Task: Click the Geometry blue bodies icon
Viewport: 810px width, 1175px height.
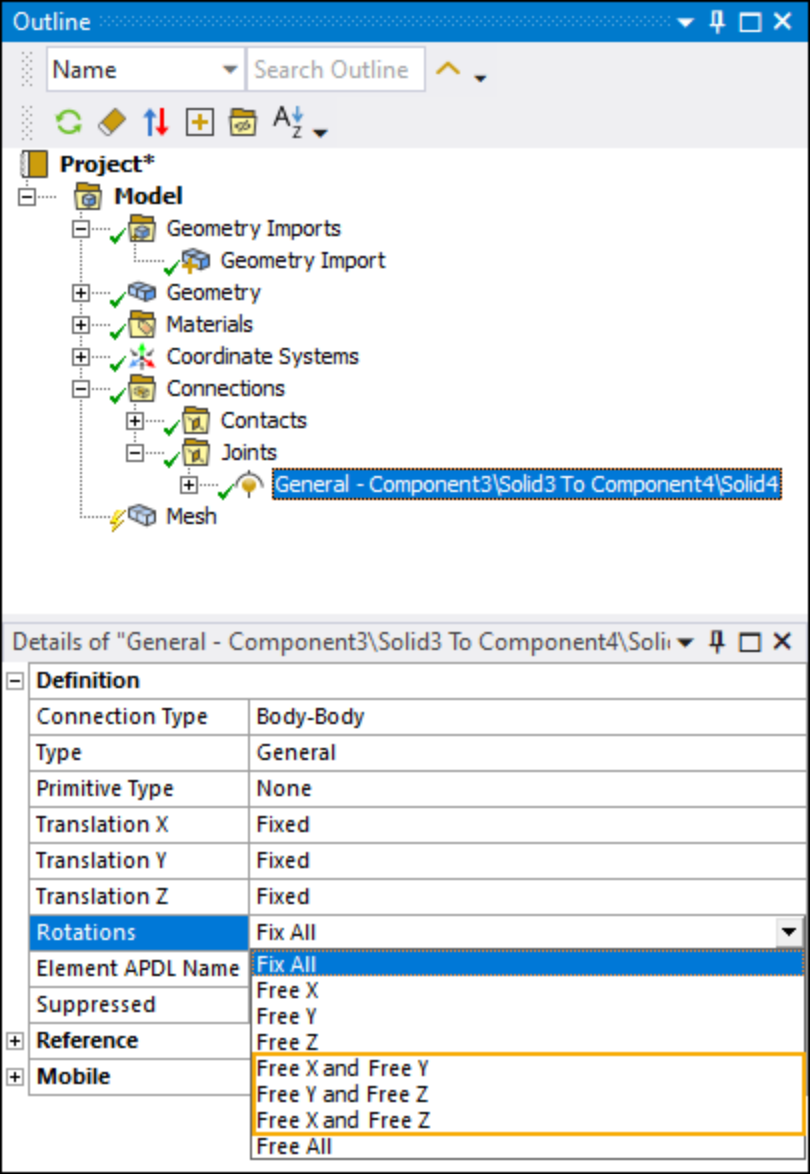Action: [142, 292]
